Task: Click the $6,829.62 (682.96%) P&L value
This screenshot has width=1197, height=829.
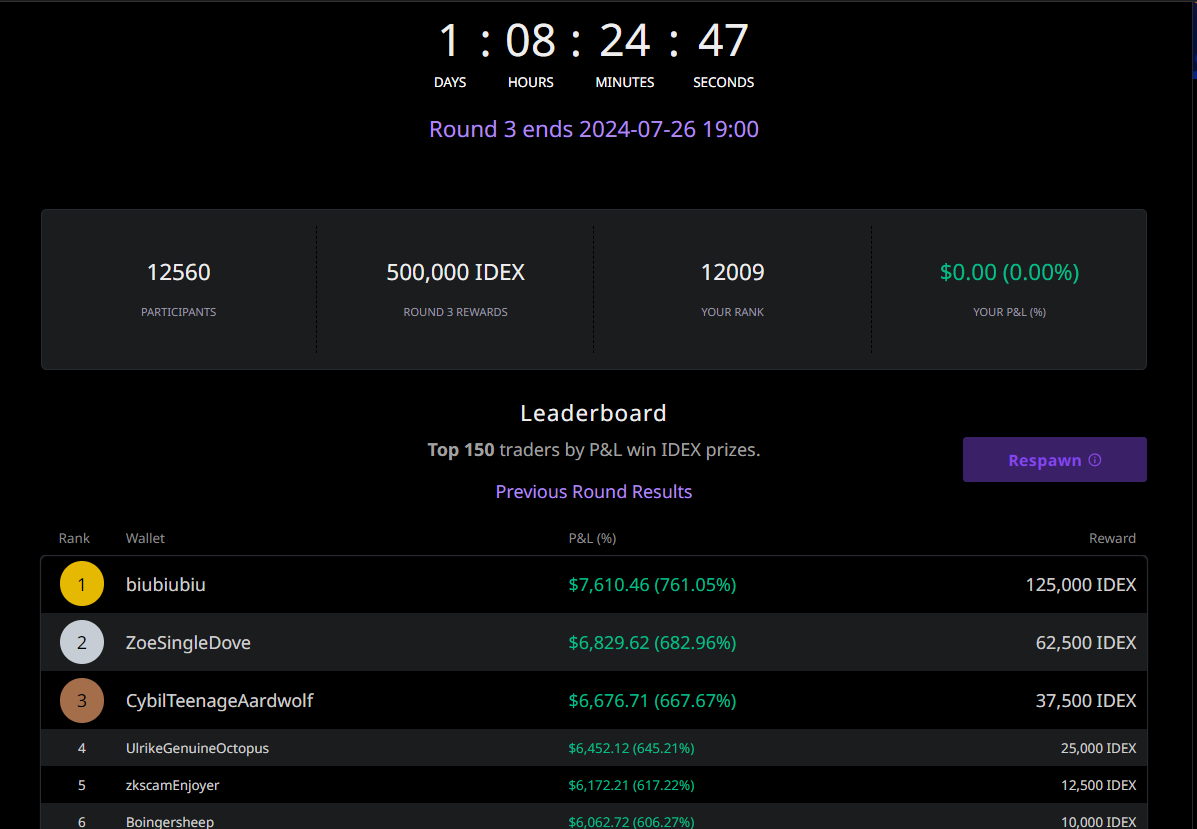Action: point(652,643)
